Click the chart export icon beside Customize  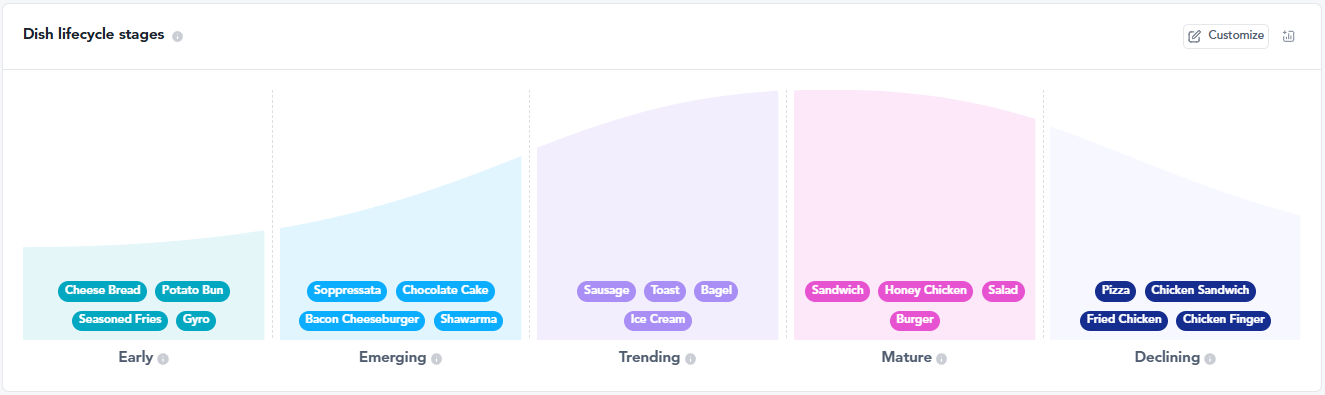pyautogui.click(x=1288, y=36)
